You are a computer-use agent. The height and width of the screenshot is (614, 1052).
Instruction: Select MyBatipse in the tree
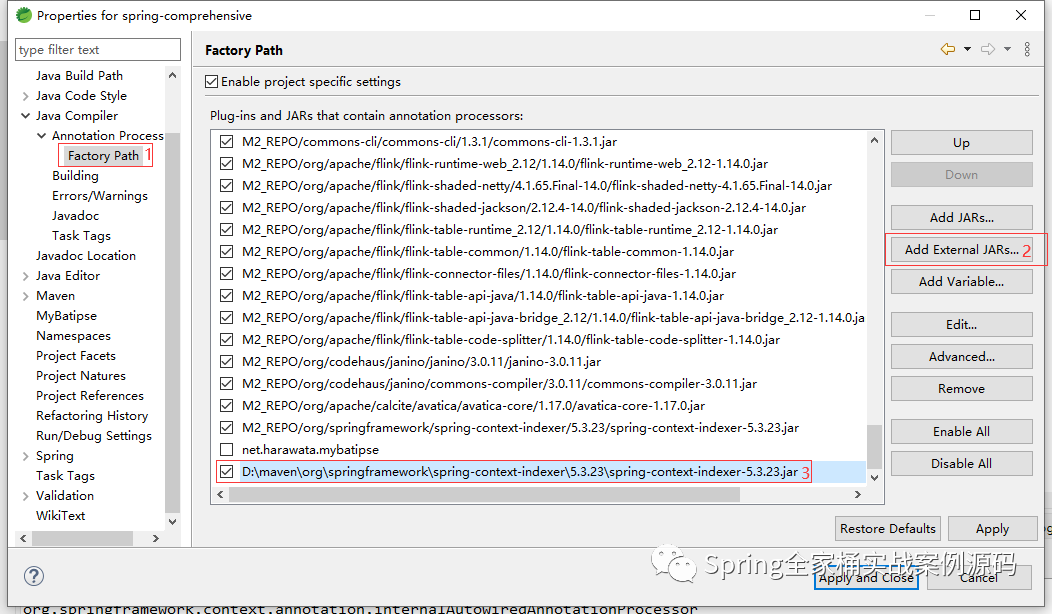pyautogui.click(x=66, y=315)
